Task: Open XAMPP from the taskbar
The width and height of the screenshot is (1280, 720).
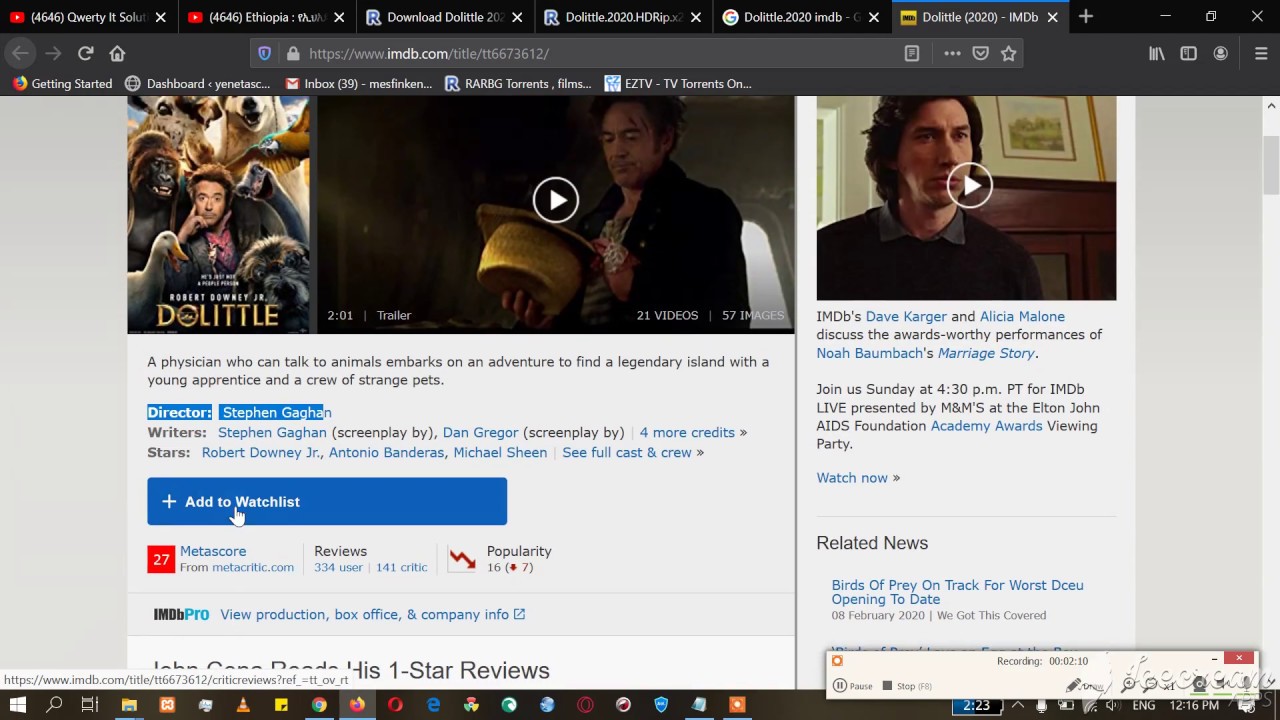Action: [167, 705]
